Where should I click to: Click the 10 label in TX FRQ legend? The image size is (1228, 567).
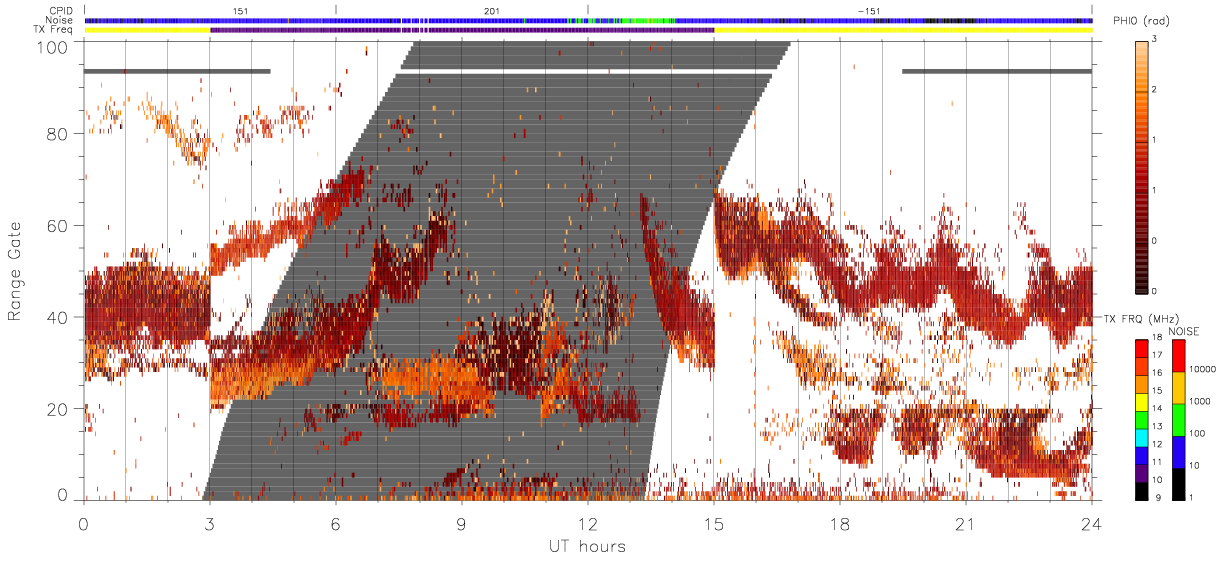[1157, 479]
